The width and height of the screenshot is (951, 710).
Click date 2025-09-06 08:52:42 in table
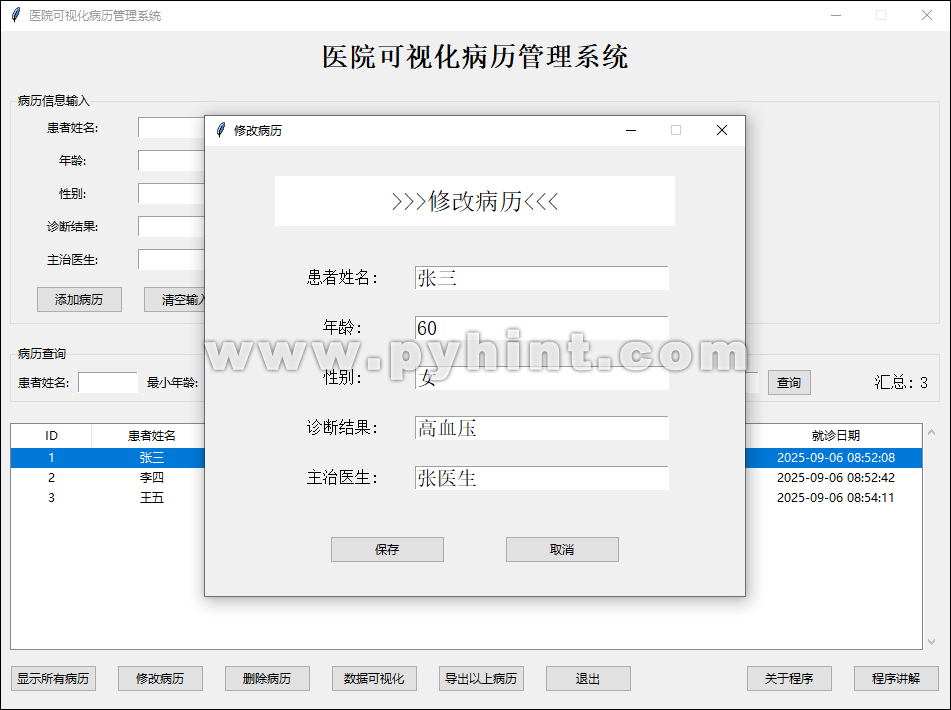point(836,478)
